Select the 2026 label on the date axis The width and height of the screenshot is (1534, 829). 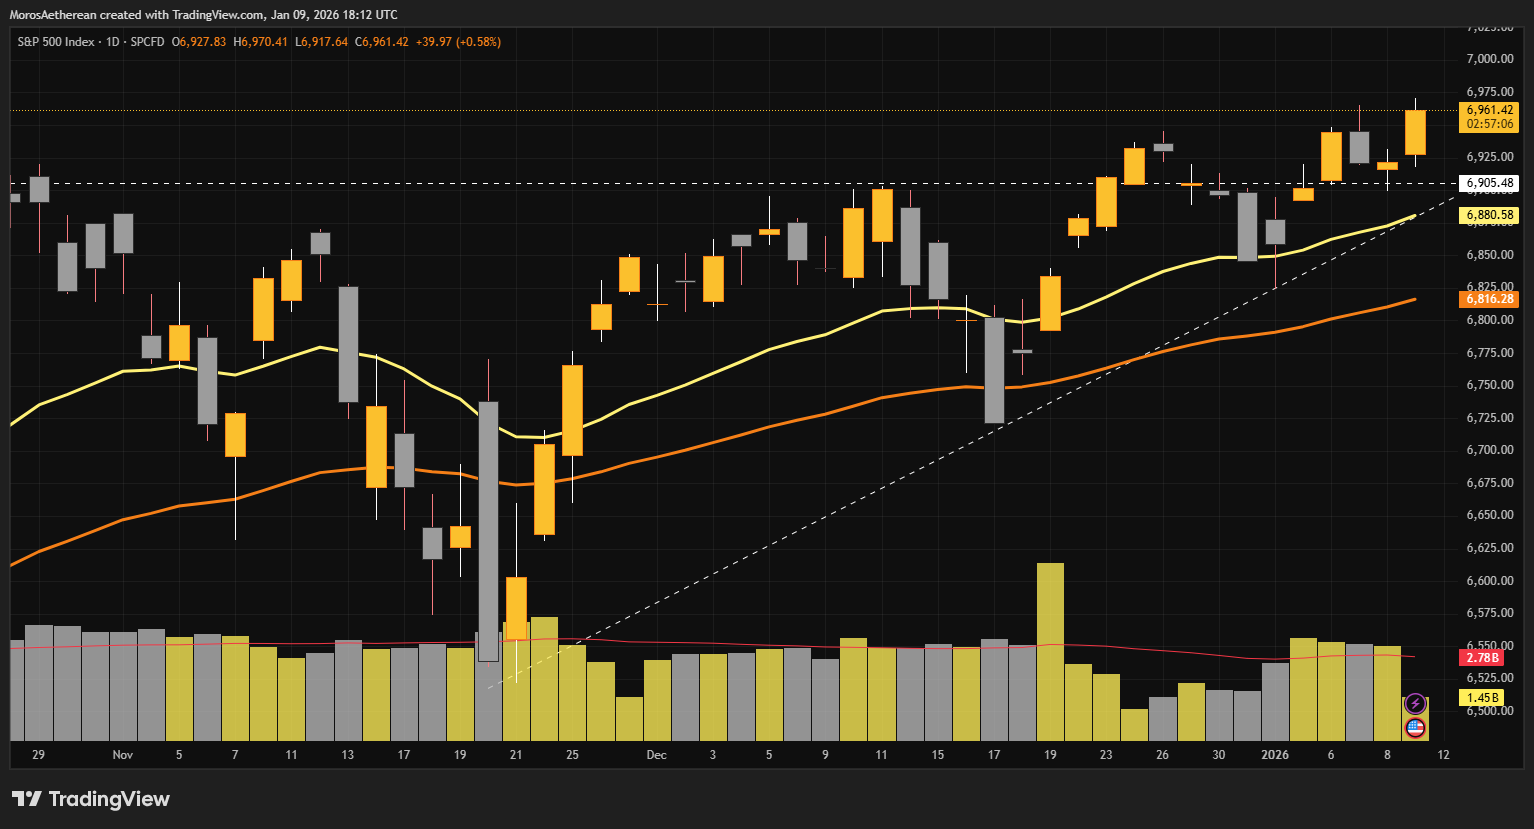click(1276, 755)
